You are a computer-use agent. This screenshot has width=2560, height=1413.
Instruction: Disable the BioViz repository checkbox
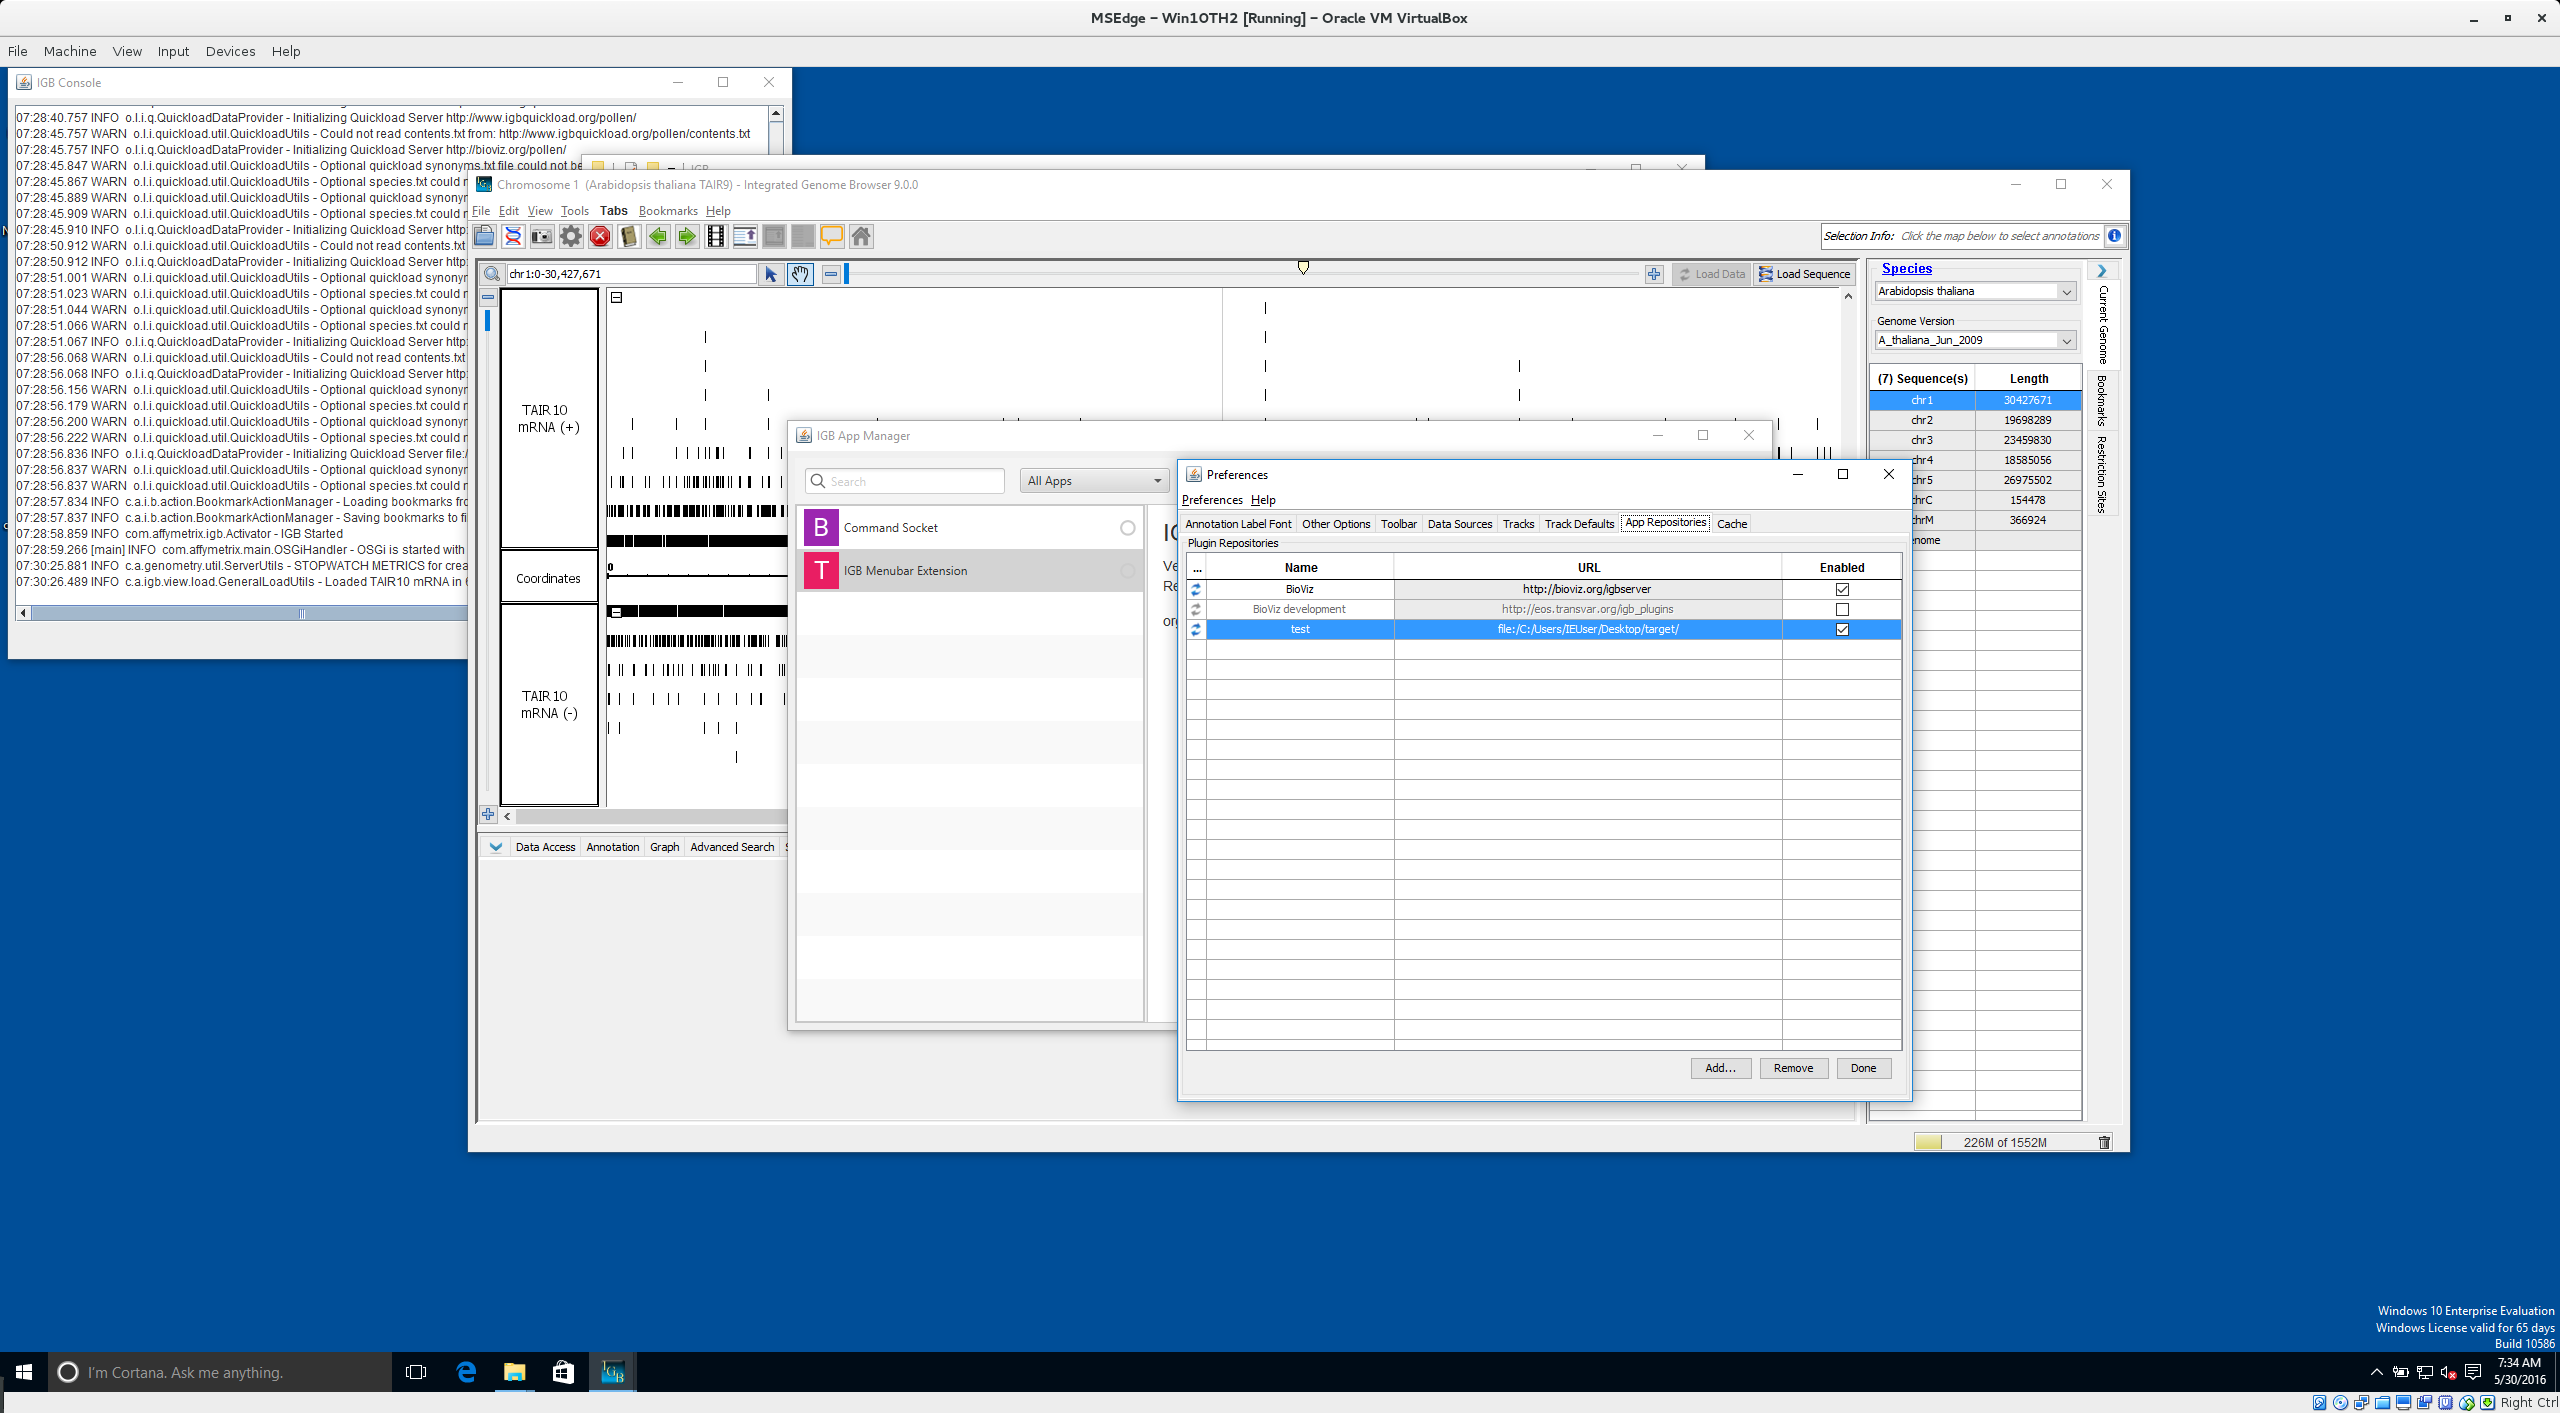tap(1842, 589)
